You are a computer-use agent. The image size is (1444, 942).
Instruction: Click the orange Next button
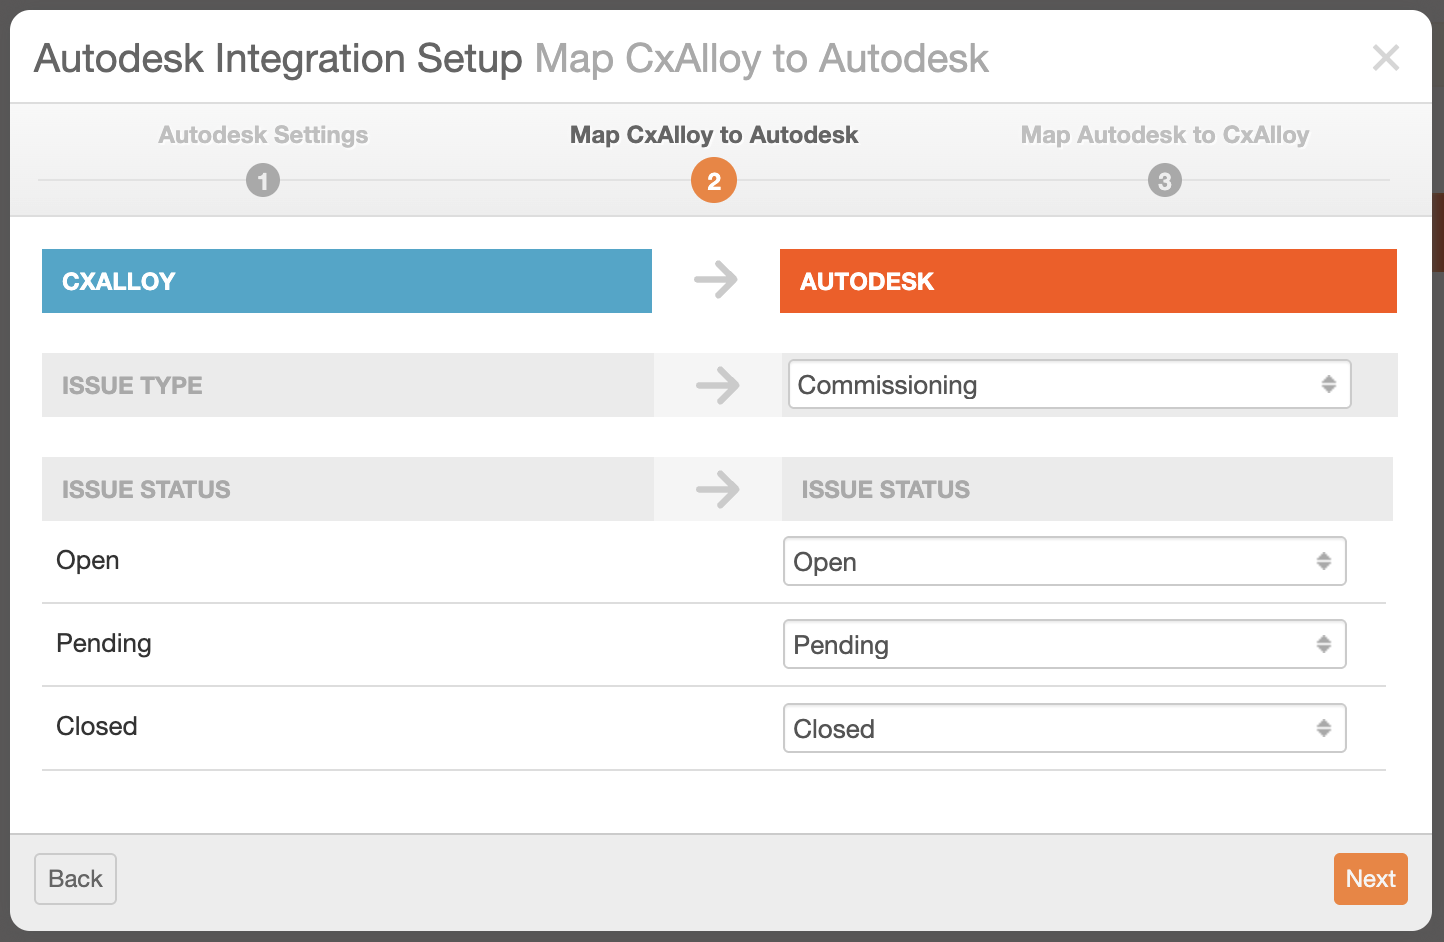coord(1370,879)
